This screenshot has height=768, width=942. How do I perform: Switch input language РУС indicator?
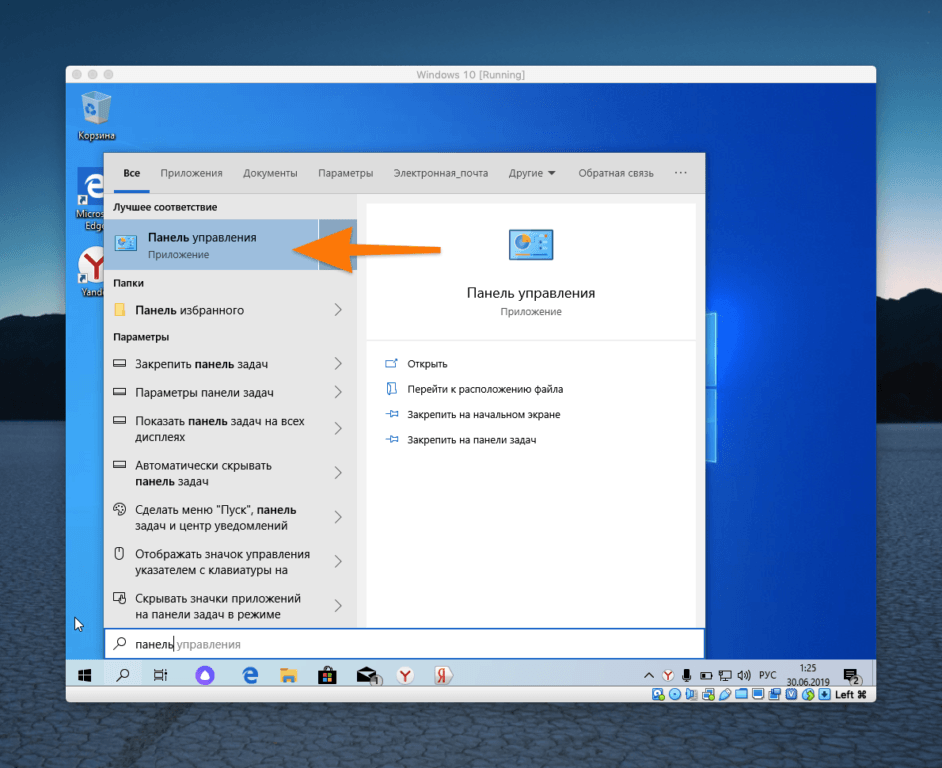[767, 675]
